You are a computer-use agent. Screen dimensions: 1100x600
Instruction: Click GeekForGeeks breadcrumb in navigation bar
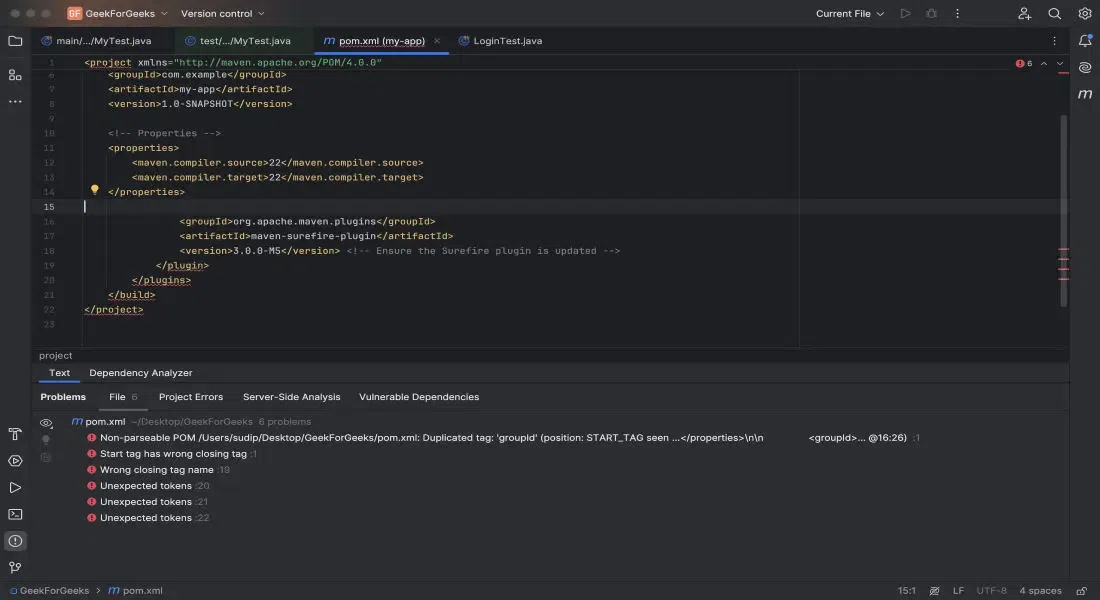click(x=49, y=591)
